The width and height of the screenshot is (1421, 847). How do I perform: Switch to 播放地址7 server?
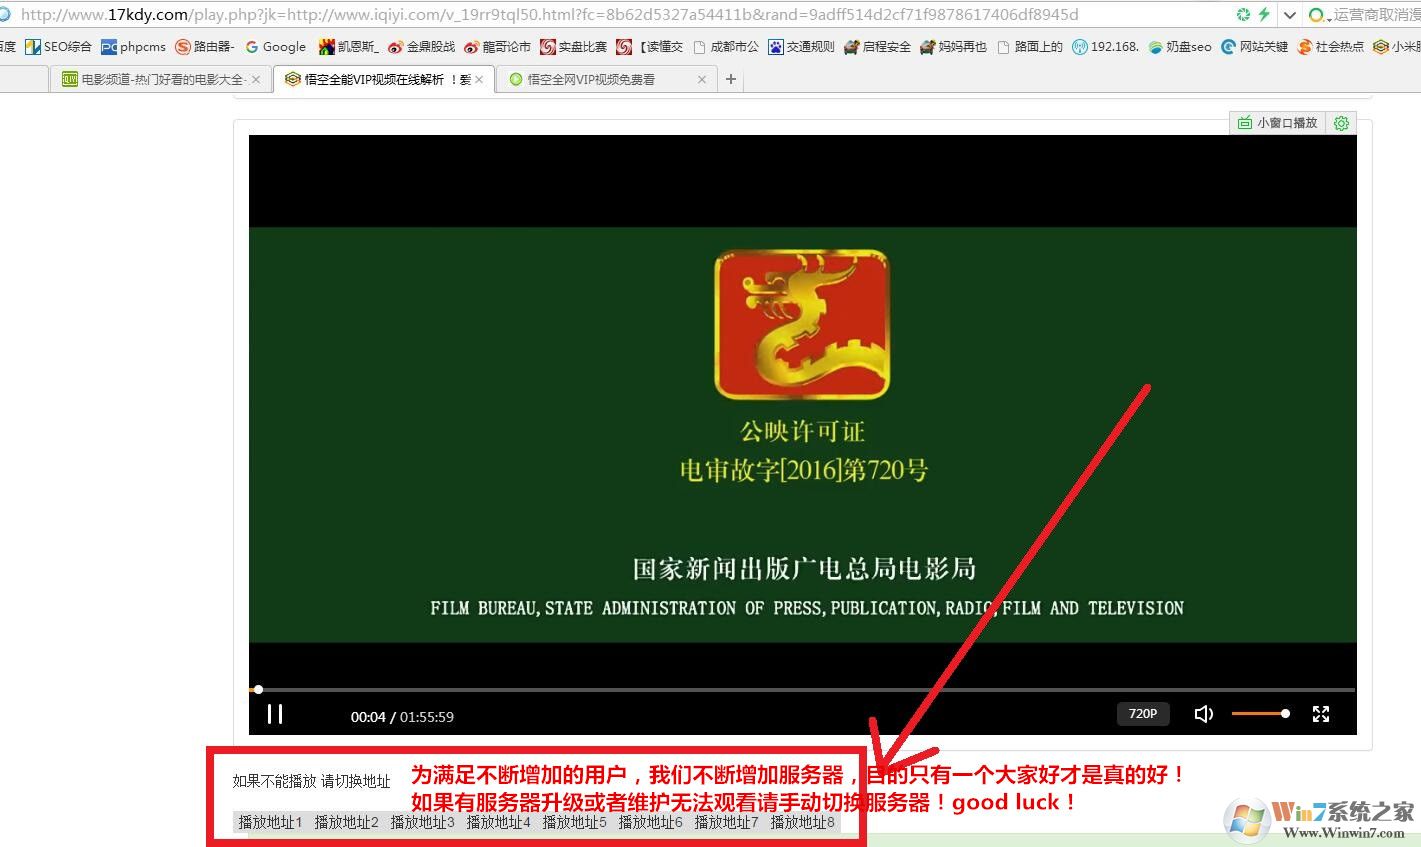pos(726,822)
